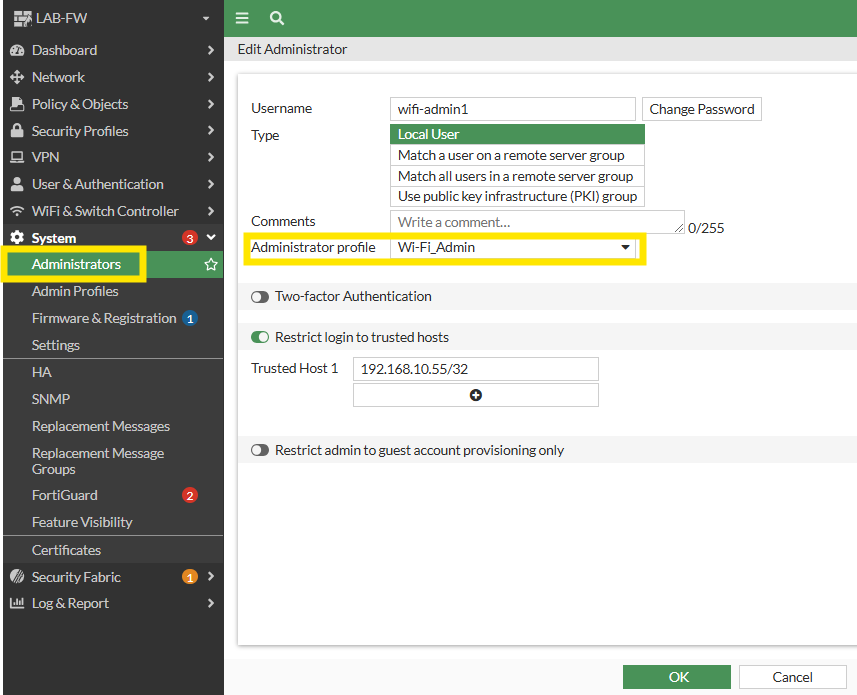This screenshot has width=857, height=695.
Task: Add trusted host with plus icon
Action: point(476,395)
